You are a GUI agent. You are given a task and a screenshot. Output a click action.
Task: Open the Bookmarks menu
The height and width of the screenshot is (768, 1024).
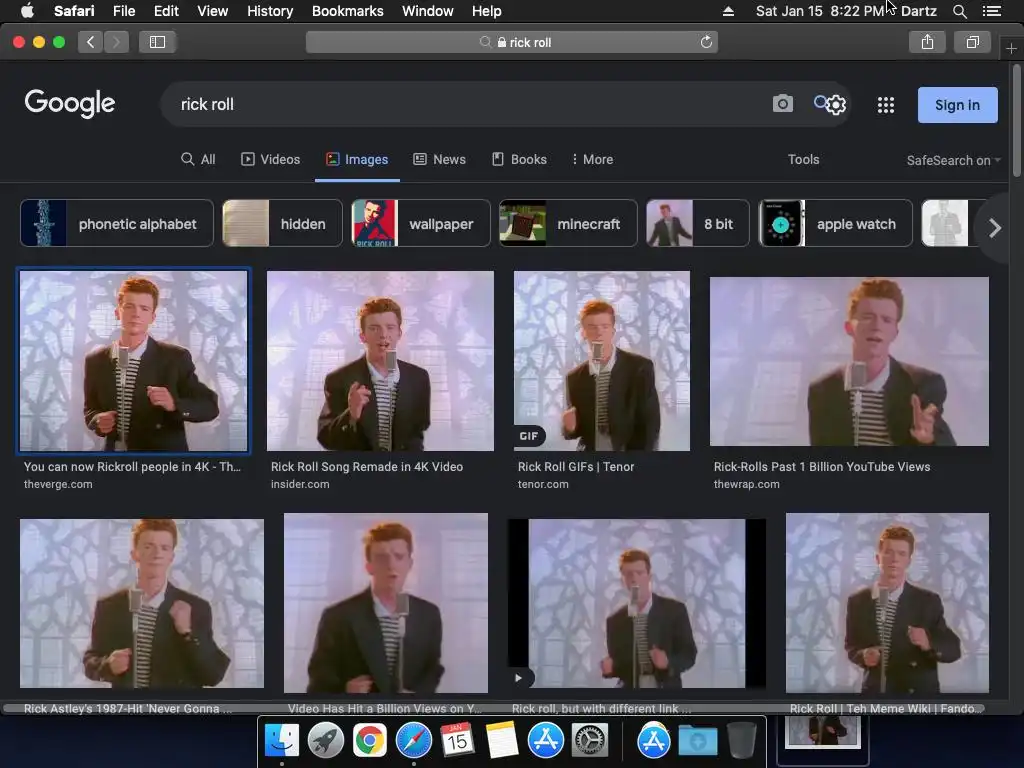pyautogui.click(x=347, y=11)
